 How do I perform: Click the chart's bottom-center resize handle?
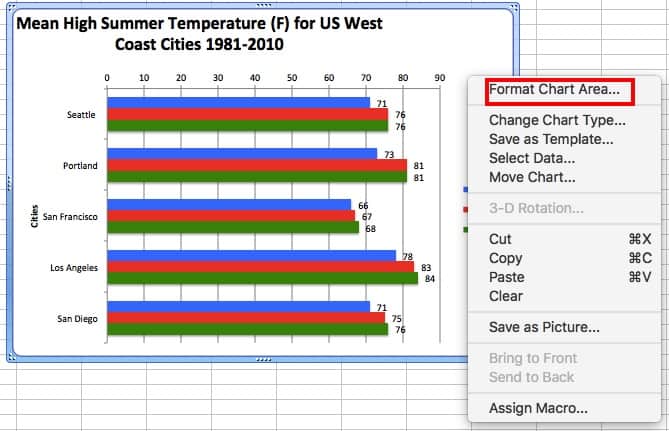point(263,358)
